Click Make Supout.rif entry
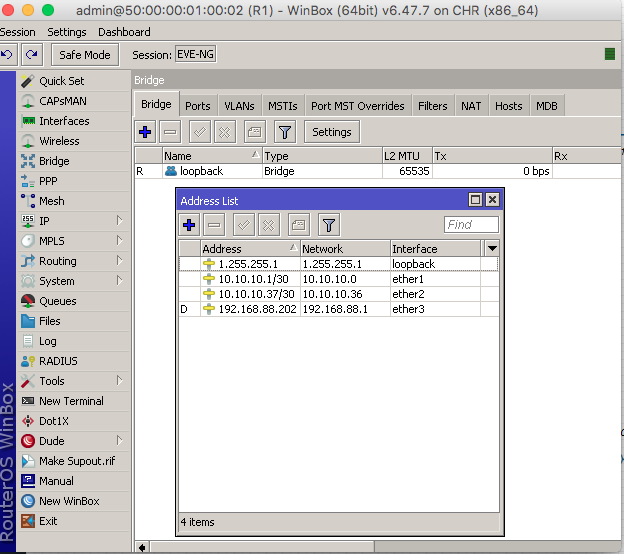Screen dimensions: 624x554 pos(74,461)
